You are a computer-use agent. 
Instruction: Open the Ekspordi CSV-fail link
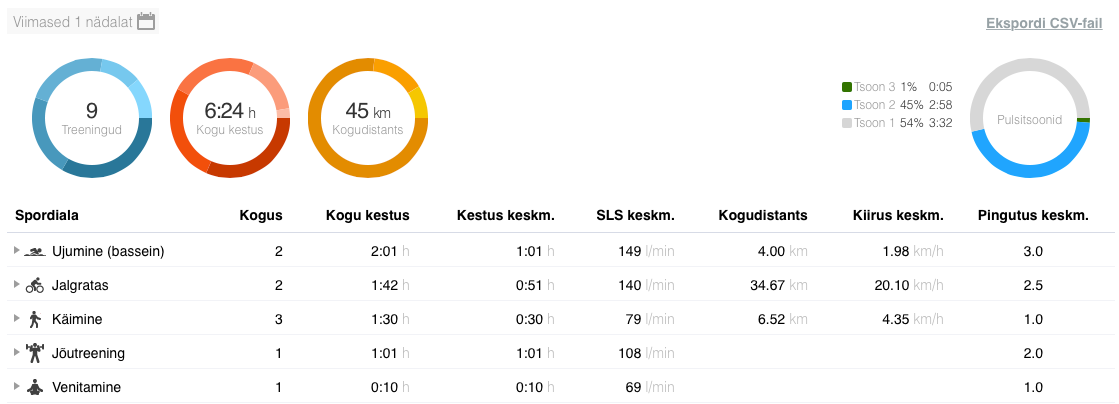pyautogui.click(x=1044, y=23)
